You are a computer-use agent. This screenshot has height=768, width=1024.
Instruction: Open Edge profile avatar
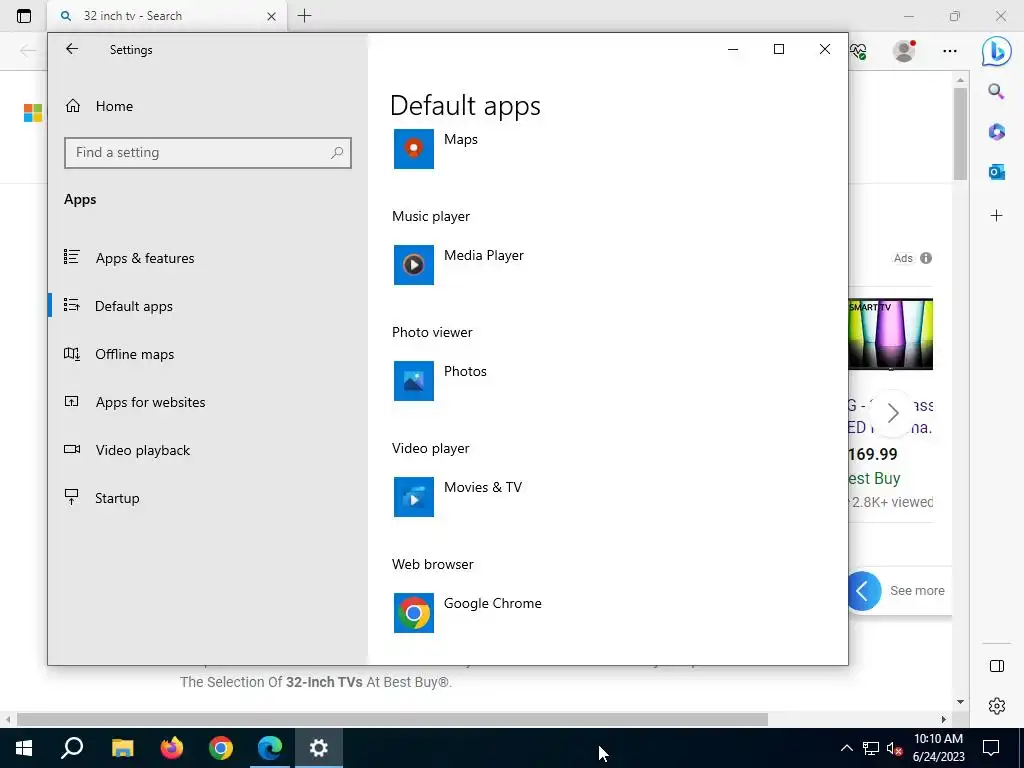(x=904, y=50)
